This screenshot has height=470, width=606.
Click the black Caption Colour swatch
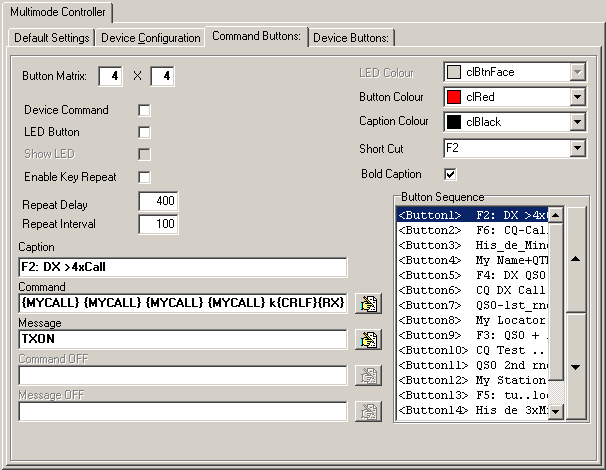click(454, 122)
